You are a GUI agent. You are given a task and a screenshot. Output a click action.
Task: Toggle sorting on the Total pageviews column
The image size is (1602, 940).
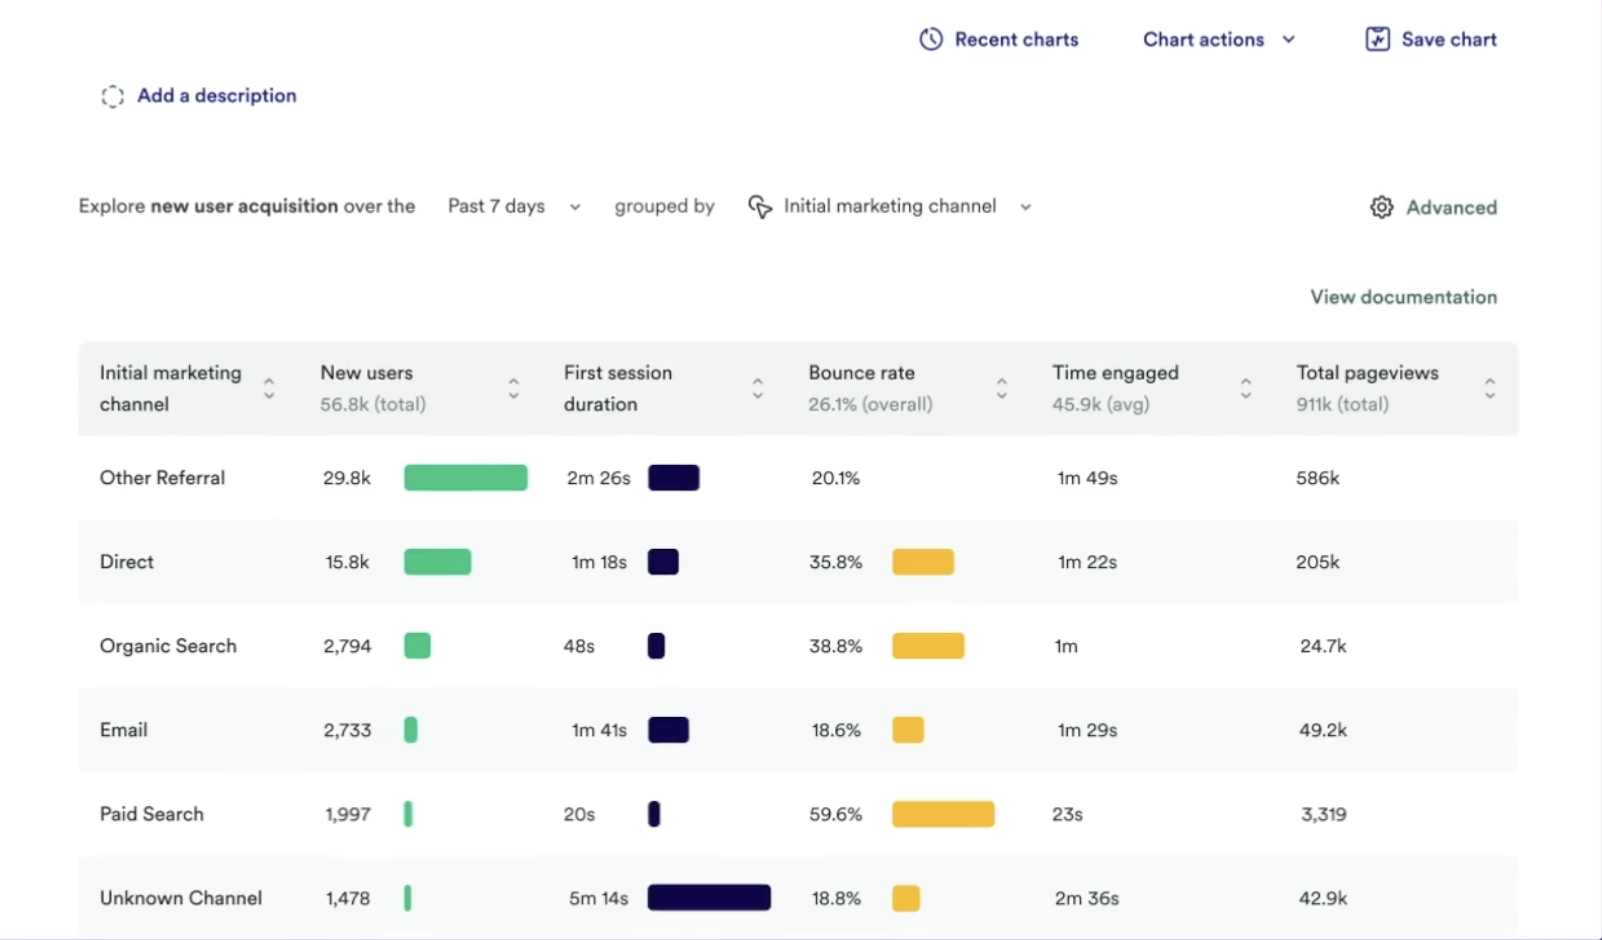1489,388
